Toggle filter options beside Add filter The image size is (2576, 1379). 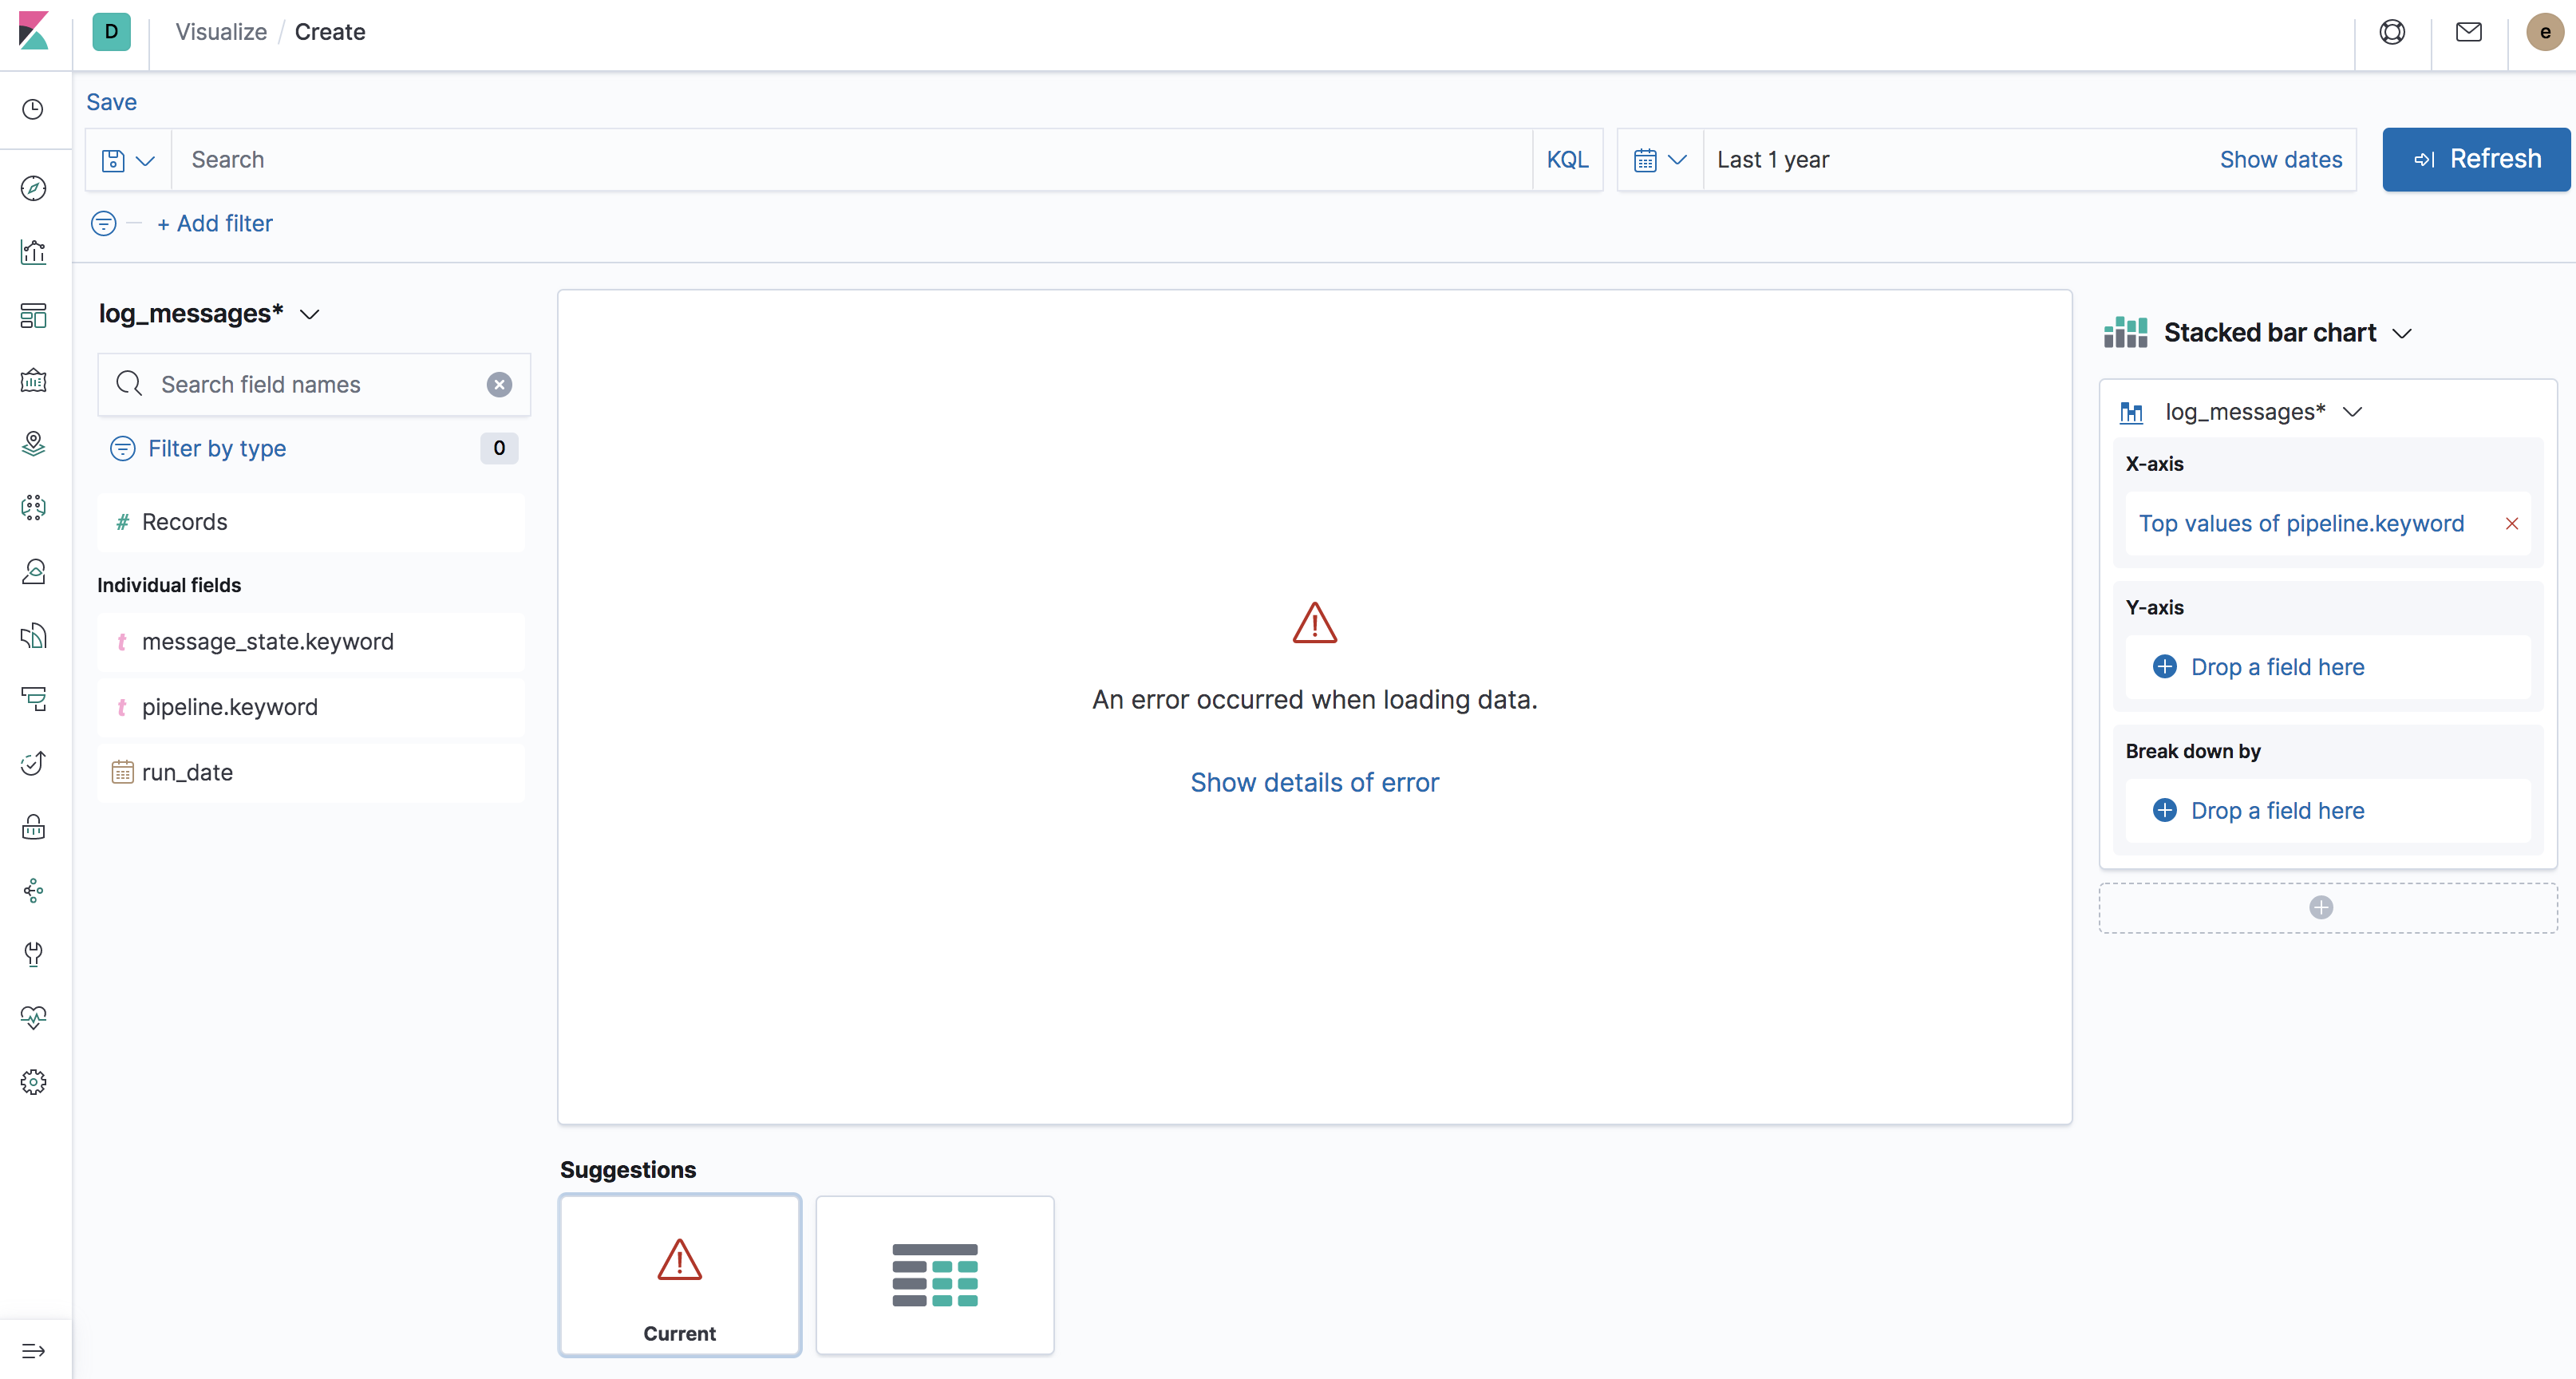point(103,223)
